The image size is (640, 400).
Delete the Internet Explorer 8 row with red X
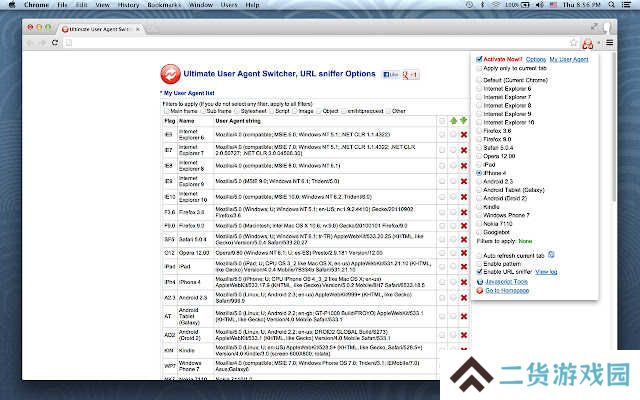(464, 166)
